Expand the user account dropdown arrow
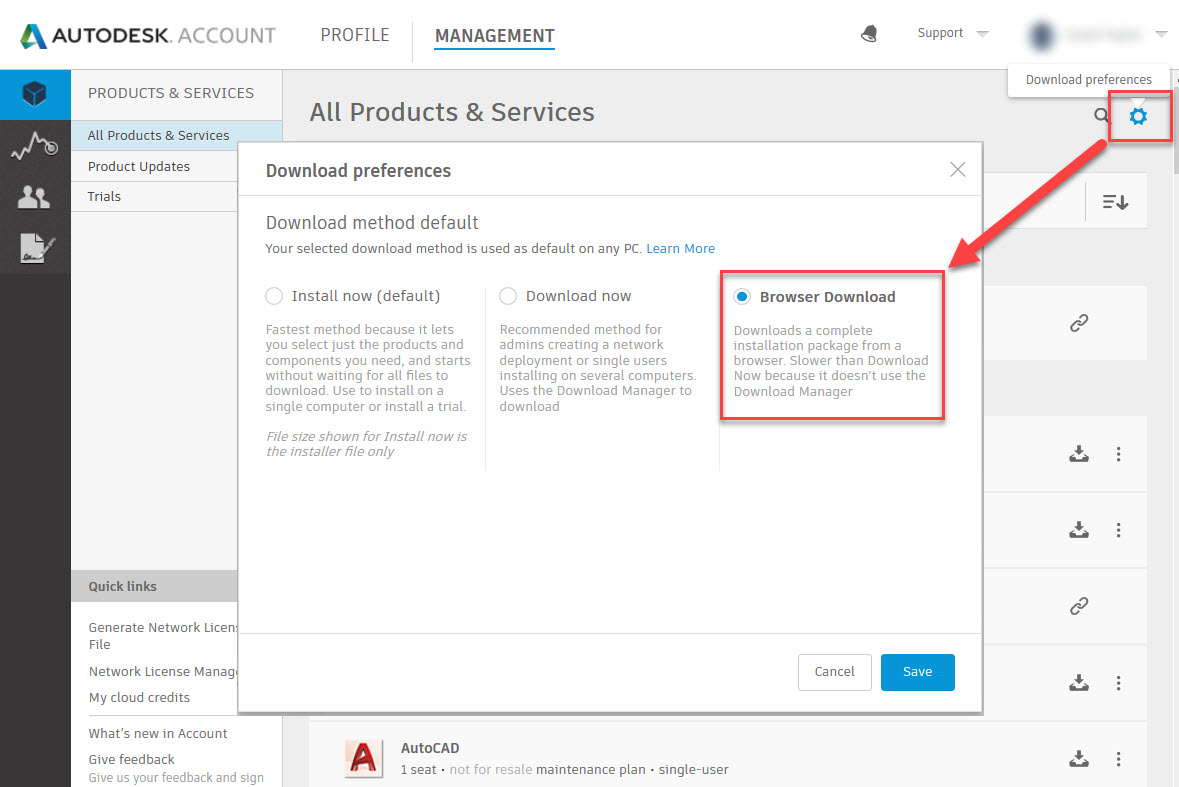Screen dimensions: 1179x787 [x=1162, y=34]
